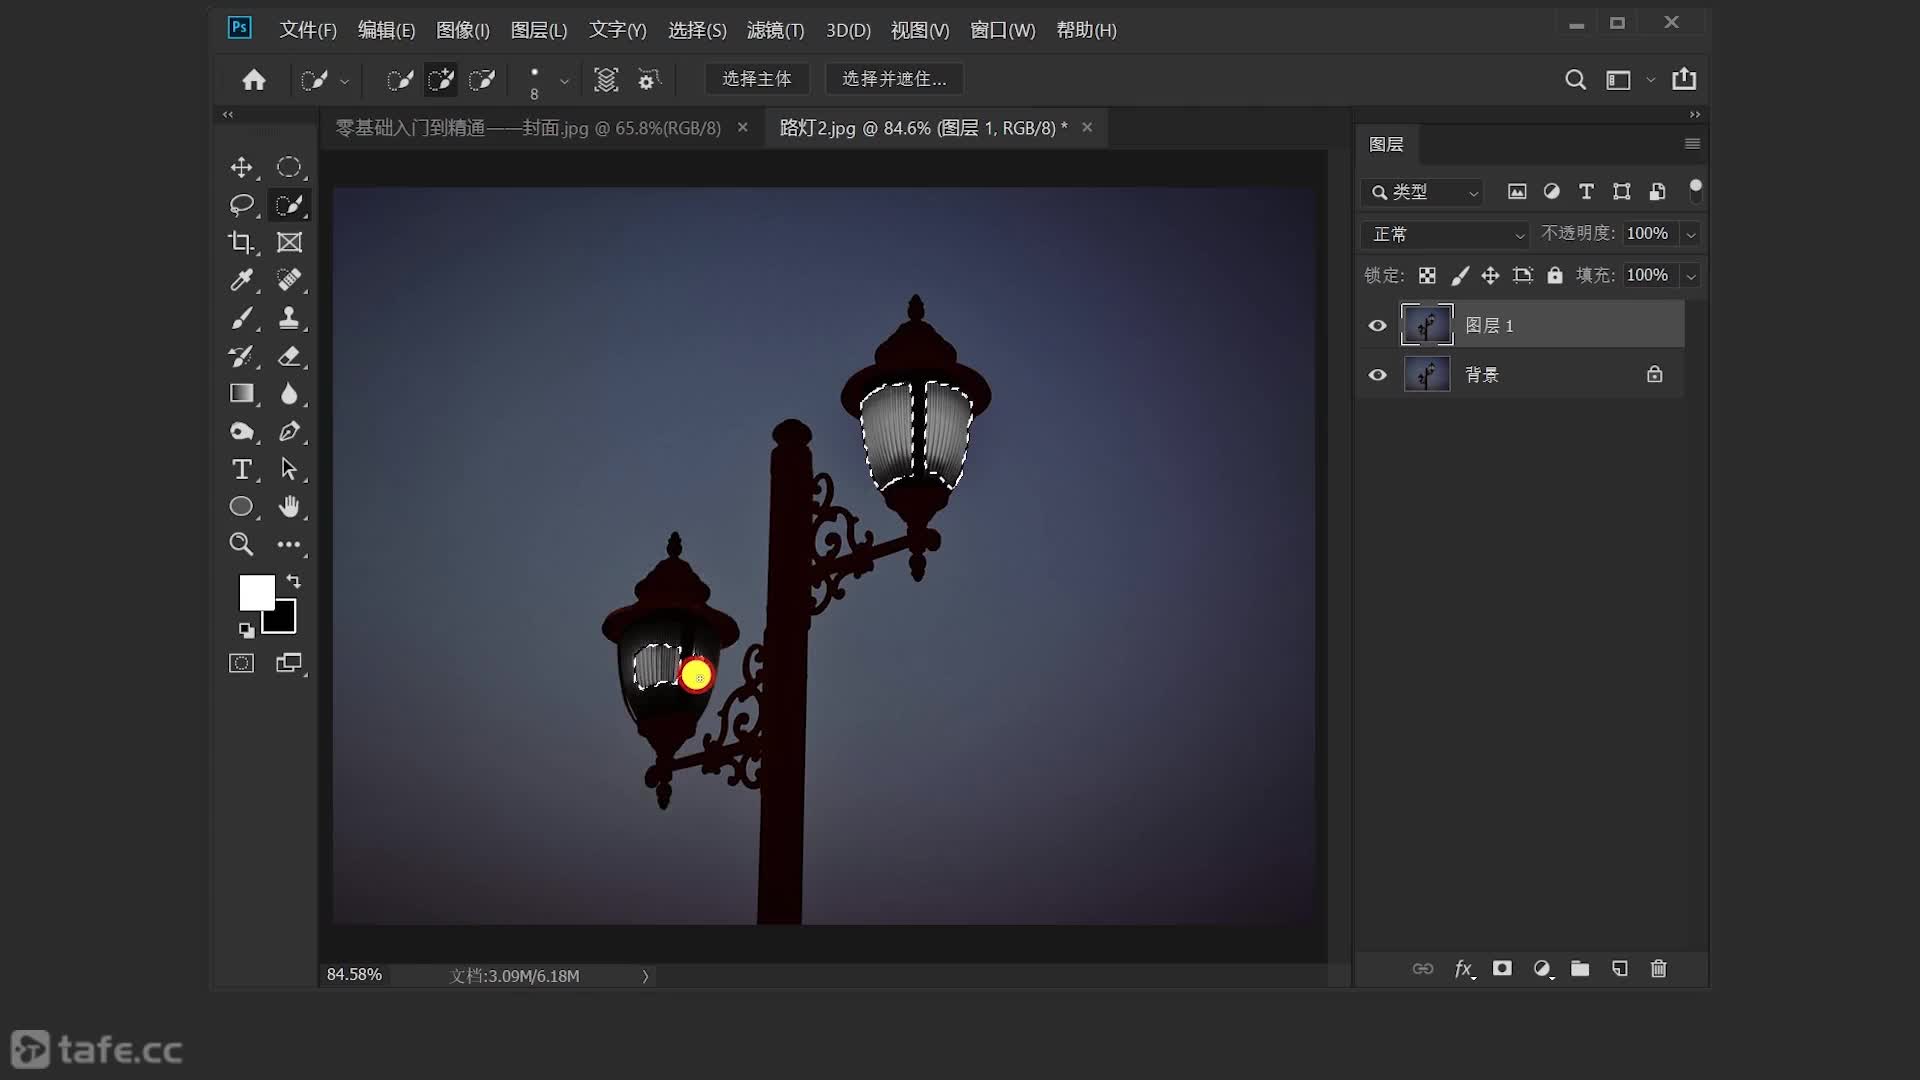Hide 背景 layer visibility
Screen dimensions: 1920x1080
click(x=1377, y=375)
